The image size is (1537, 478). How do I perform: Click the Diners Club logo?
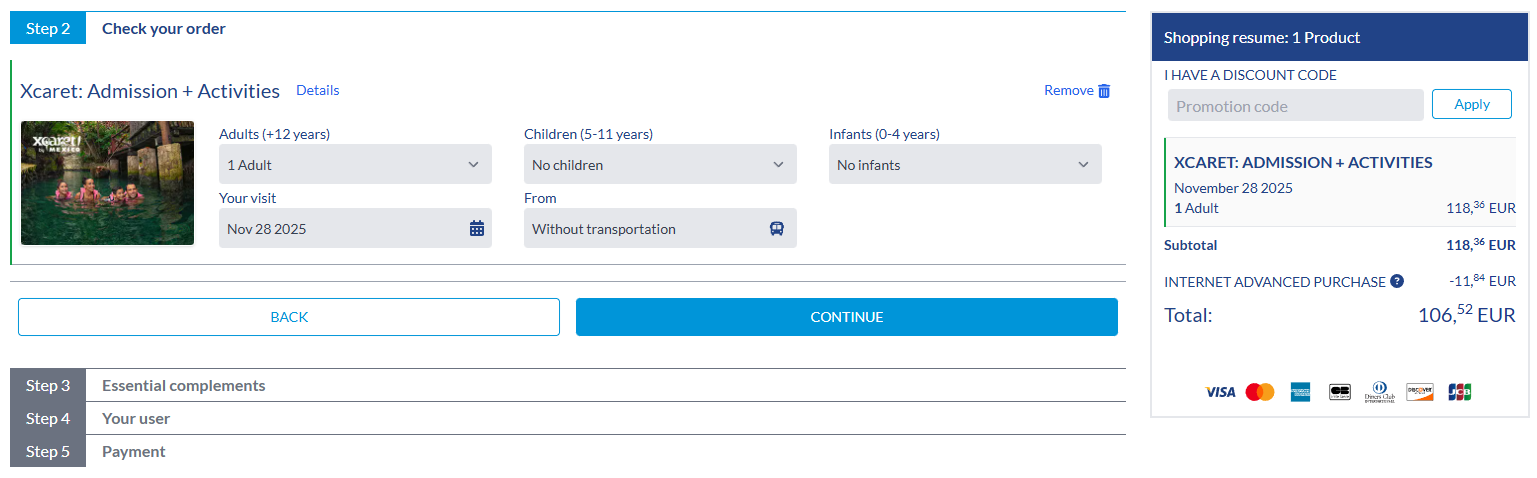coord(1379,392)
